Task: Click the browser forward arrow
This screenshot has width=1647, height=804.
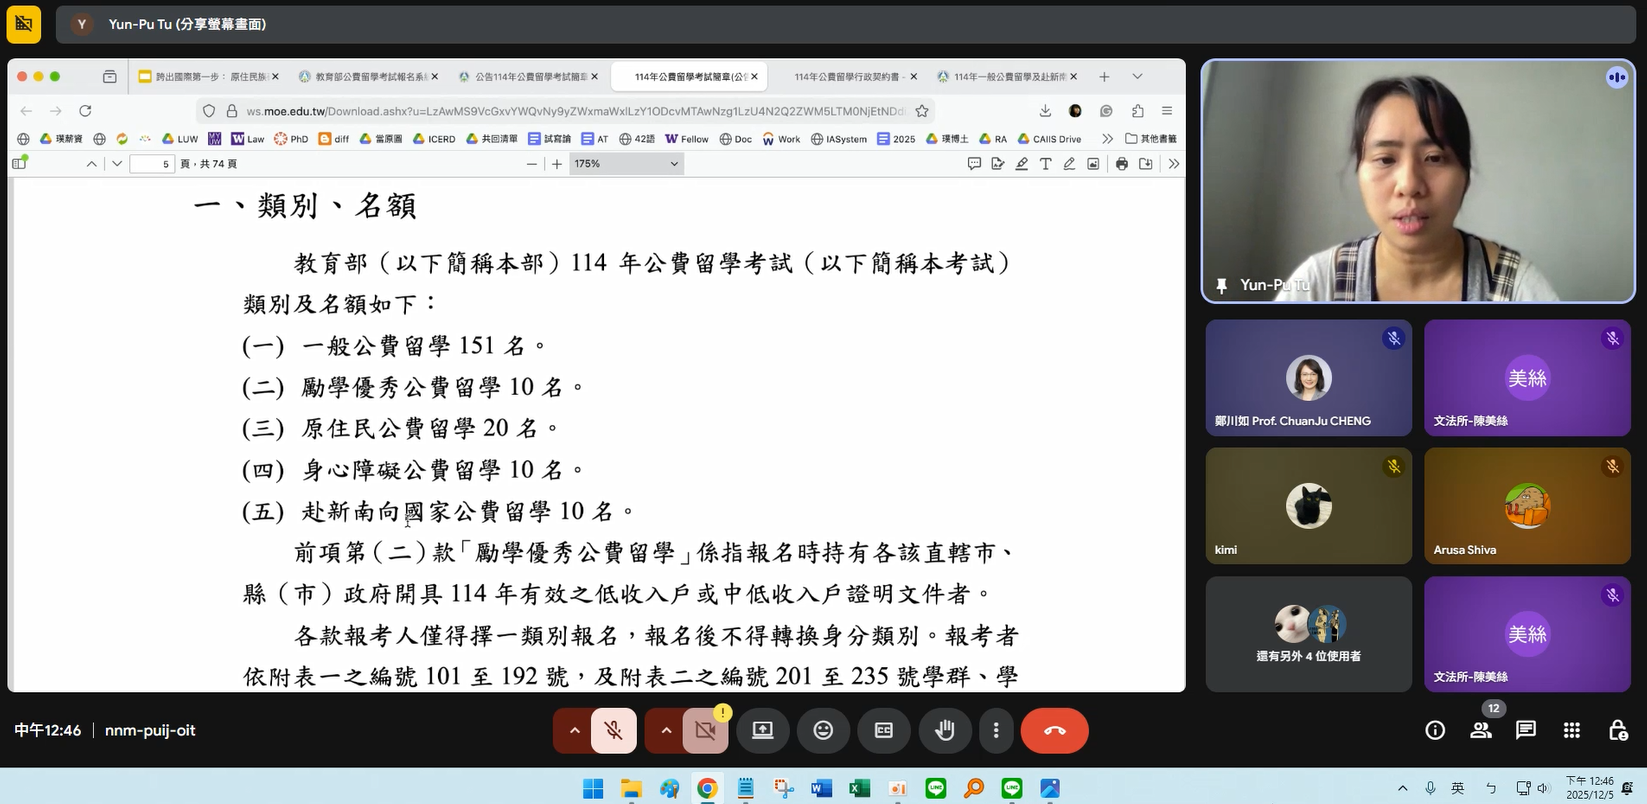Action: (56, 111)
